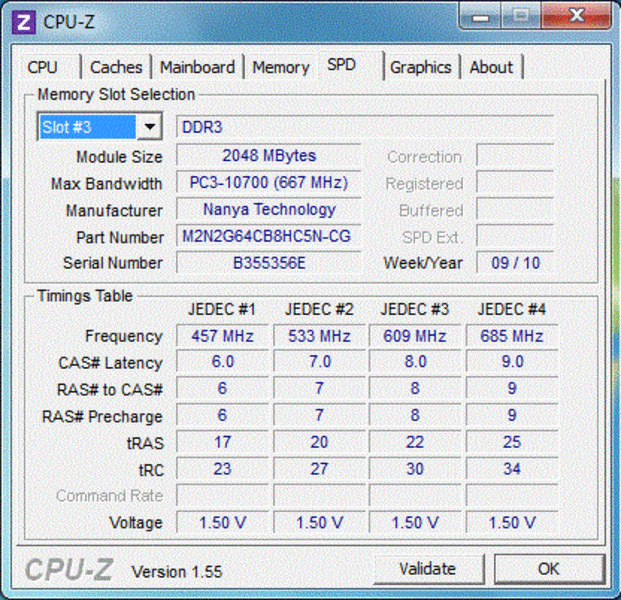Click the CPU-Z app icon in title bar

pos(26,21)
